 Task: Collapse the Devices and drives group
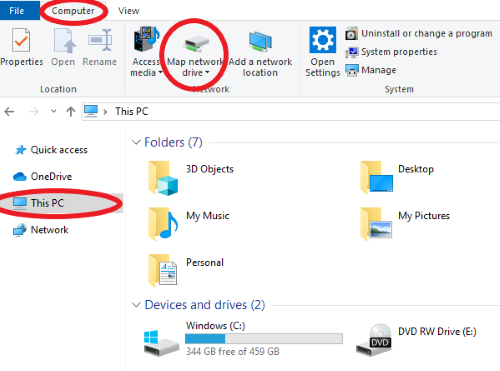coord(136,305)
